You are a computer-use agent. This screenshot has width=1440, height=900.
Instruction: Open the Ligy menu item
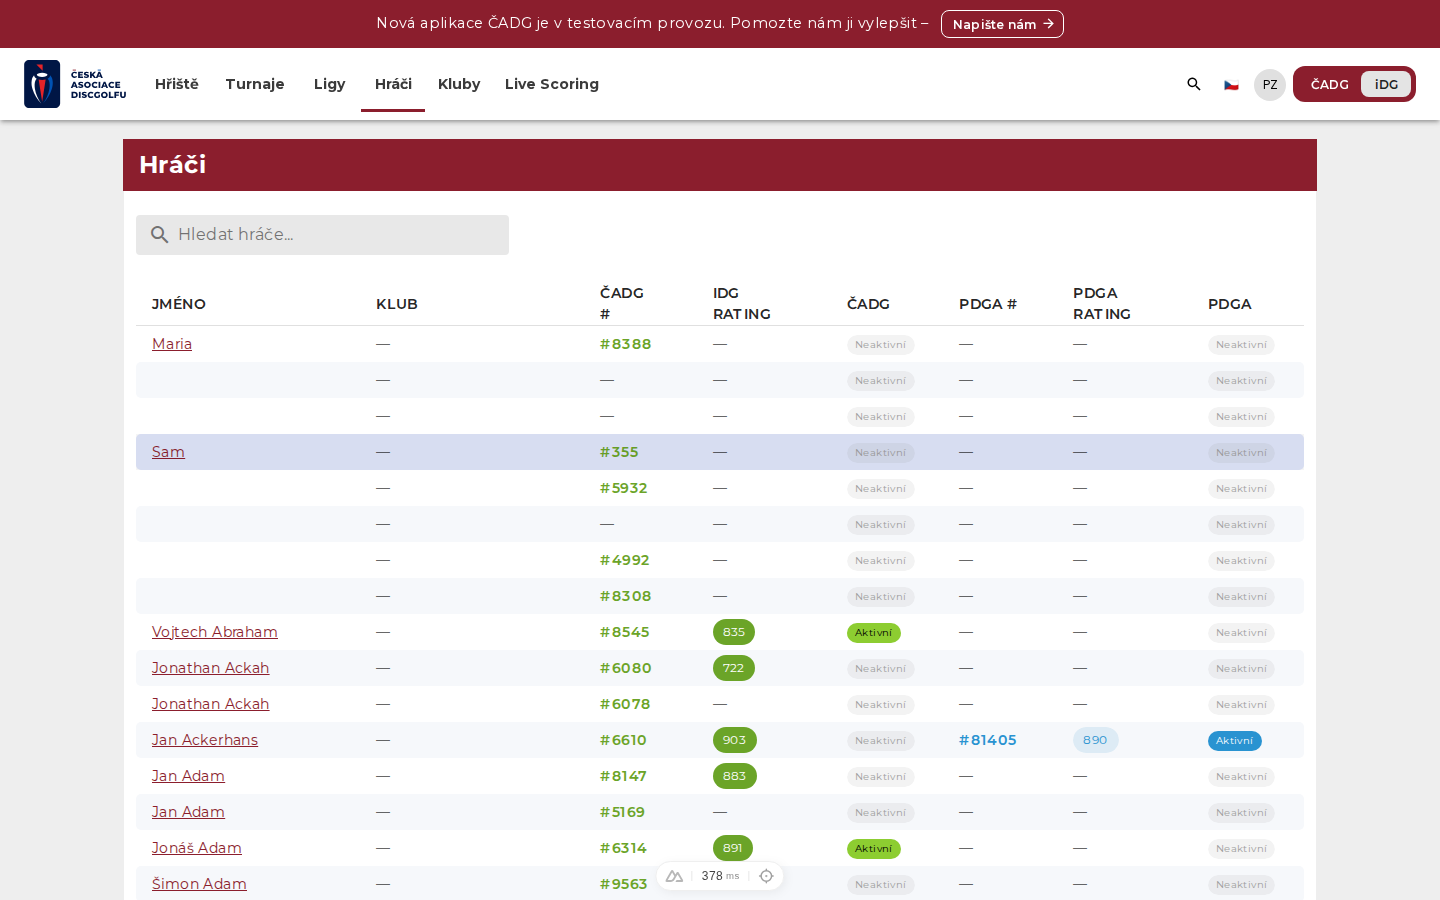coord(329,84)
